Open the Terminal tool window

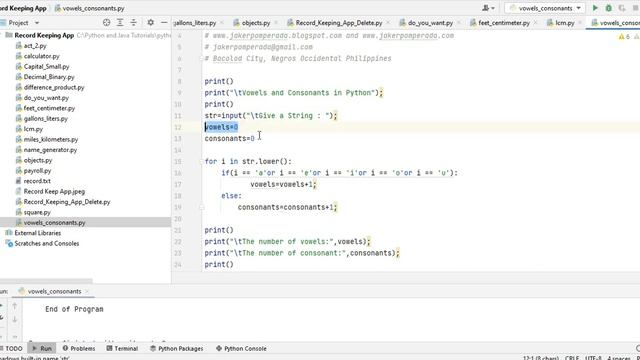(122, 349)
